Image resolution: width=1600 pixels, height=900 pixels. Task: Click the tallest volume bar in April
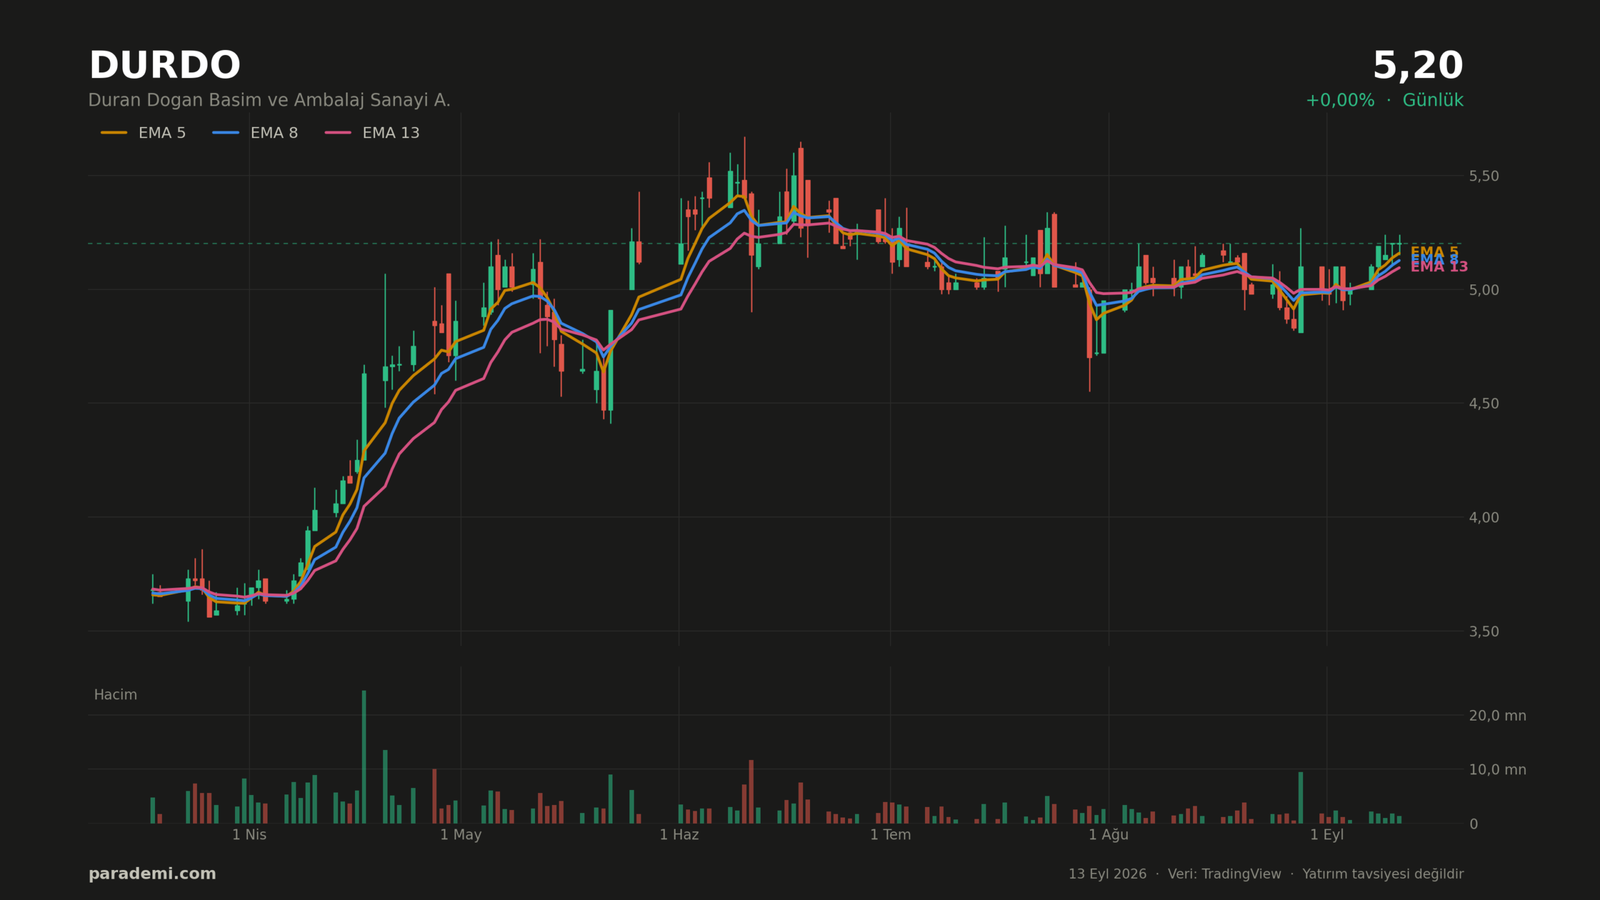[x=364, y=757]
